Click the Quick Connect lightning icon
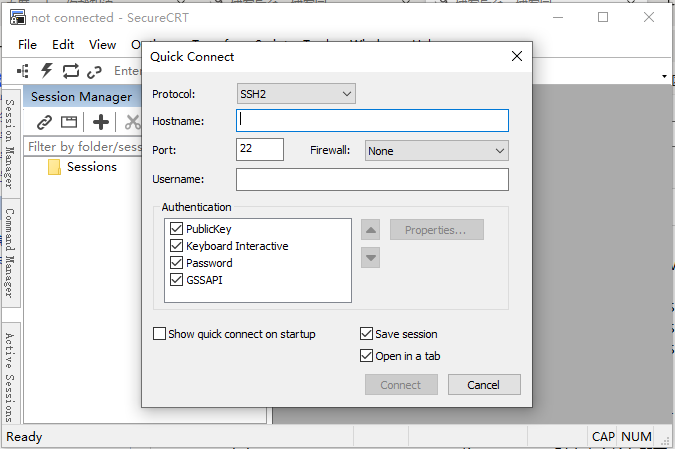This screenshot has height=449, width=675. tap(47, 71)
